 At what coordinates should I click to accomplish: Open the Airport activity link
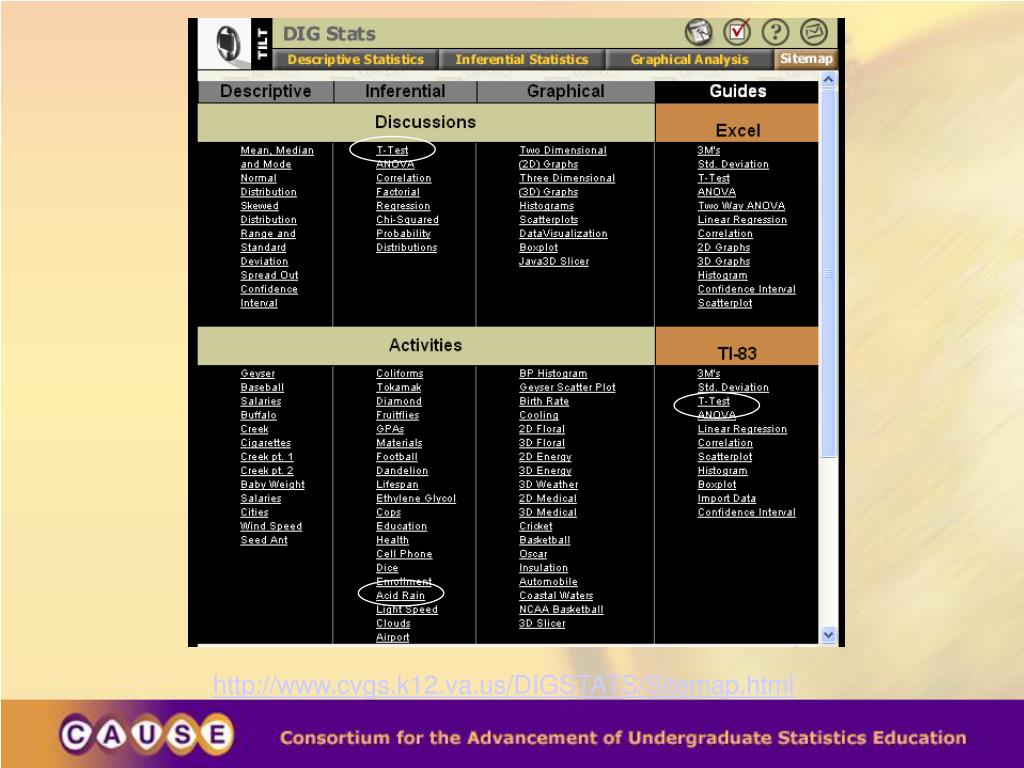[392, 637]
